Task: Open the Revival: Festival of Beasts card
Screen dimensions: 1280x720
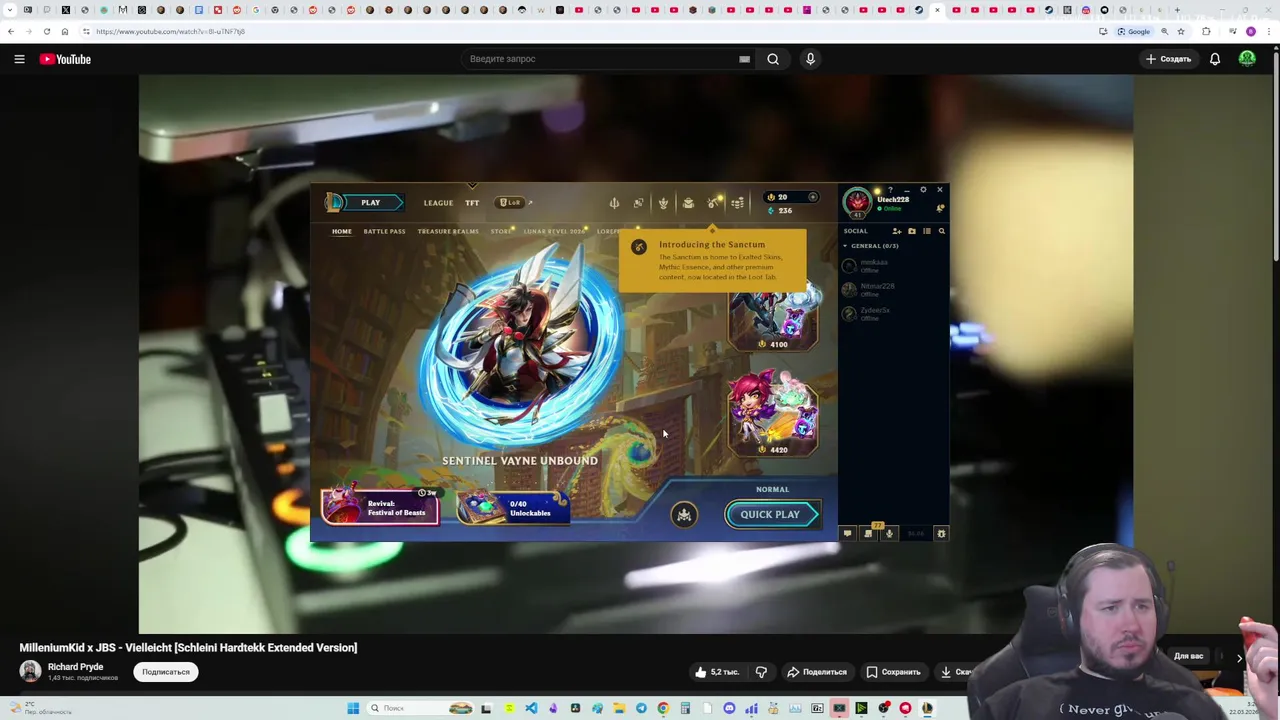Action: [380, 507]
